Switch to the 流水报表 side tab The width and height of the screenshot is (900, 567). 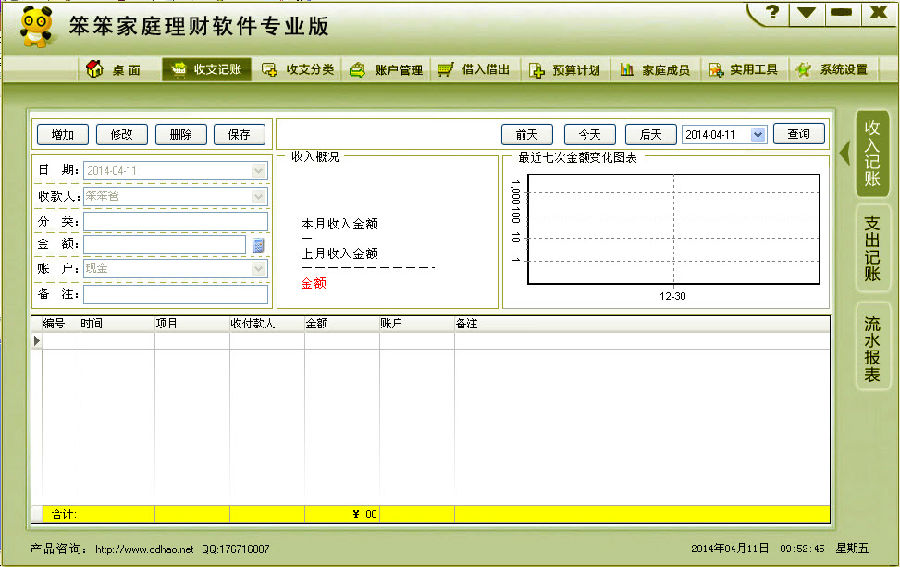872,349
